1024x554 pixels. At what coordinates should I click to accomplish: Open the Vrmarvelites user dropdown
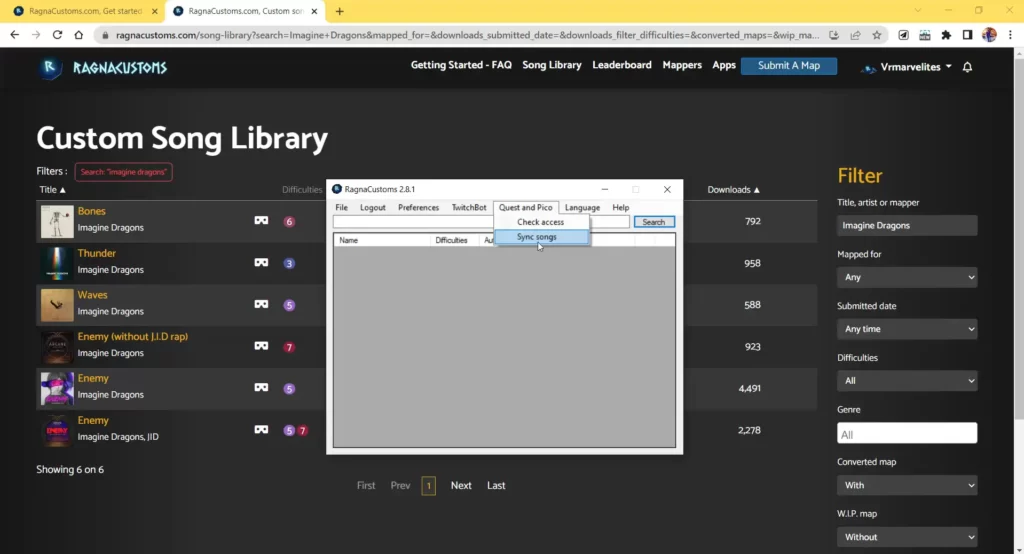click(908, 67)
